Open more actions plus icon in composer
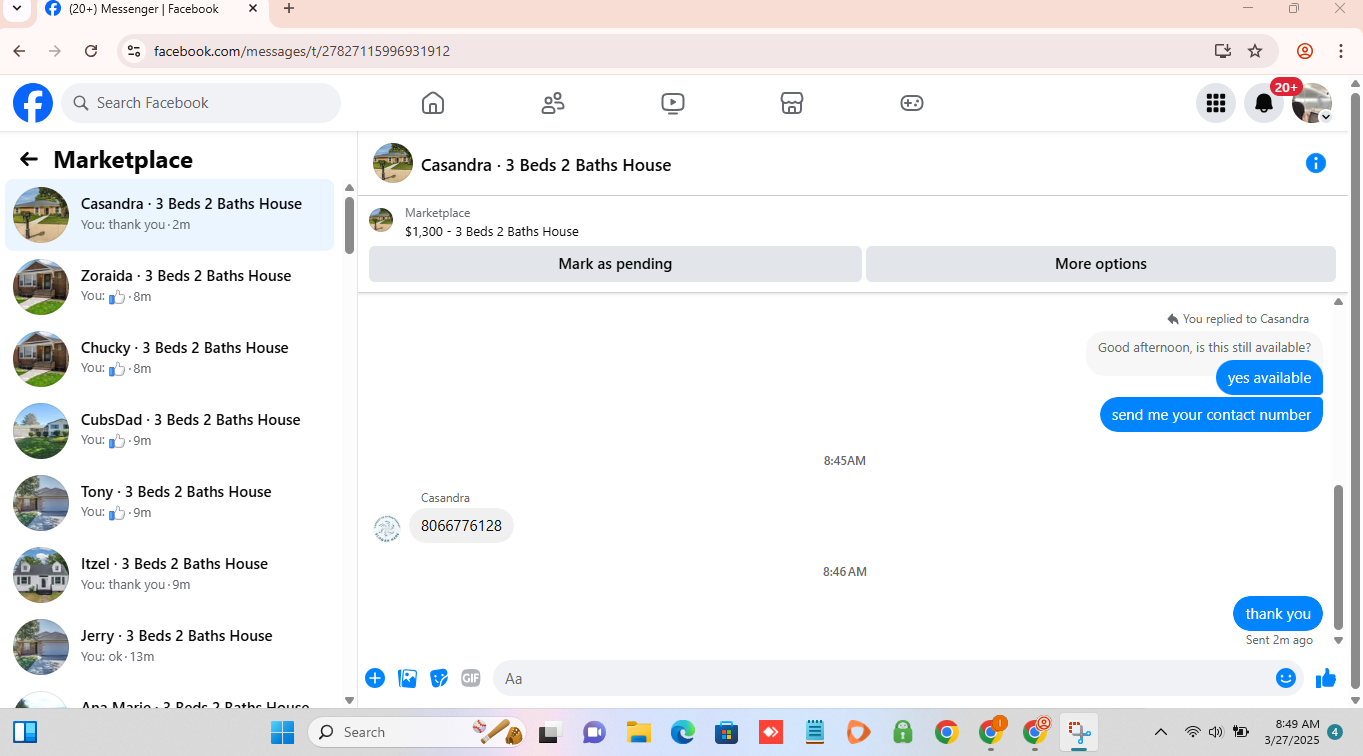The width and height of the screenshot is (1363, 756). (x=375, y=678)
